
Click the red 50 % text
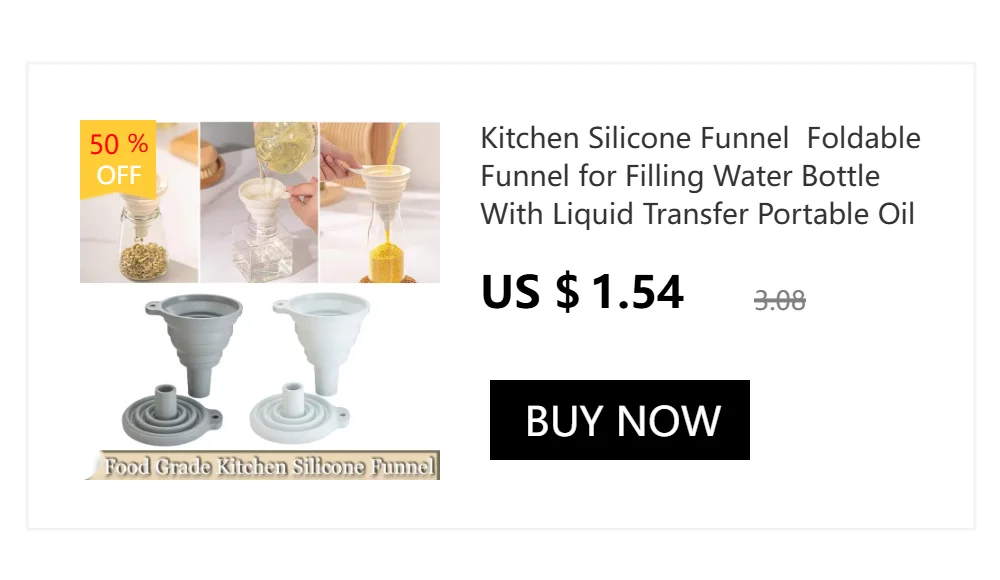click(119, 144)
